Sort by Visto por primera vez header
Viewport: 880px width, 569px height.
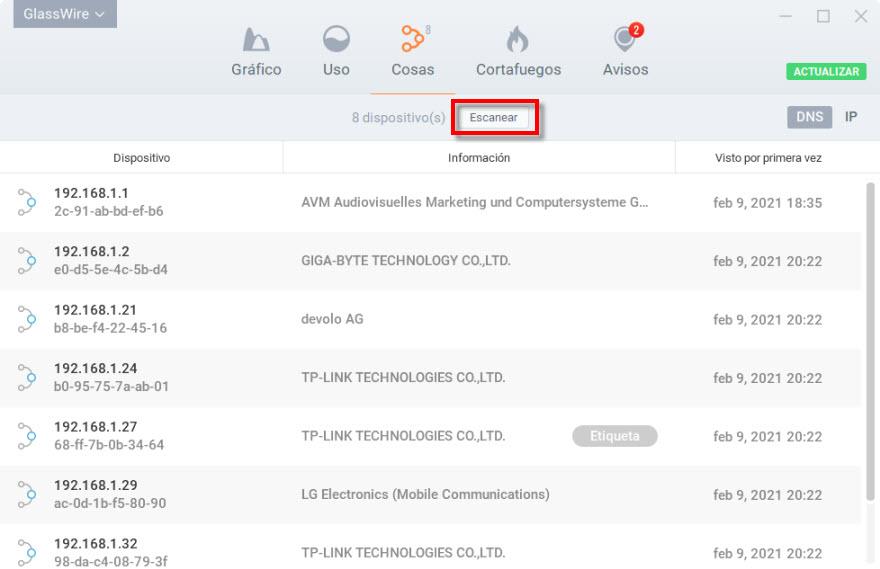(768, 158)
